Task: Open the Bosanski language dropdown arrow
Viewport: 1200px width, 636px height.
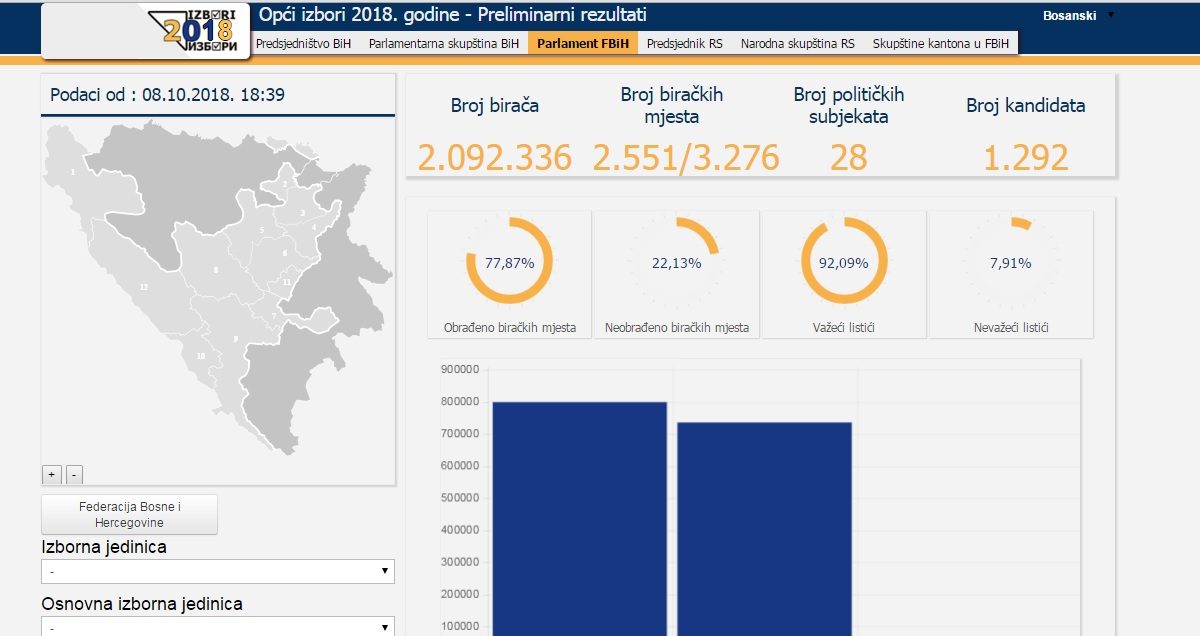Action: 1111,16
